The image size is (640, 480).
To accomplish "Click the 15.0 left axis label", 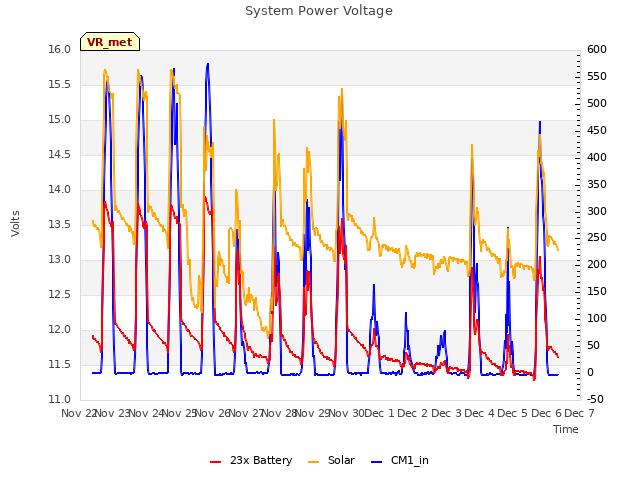I will pos(60,120).
